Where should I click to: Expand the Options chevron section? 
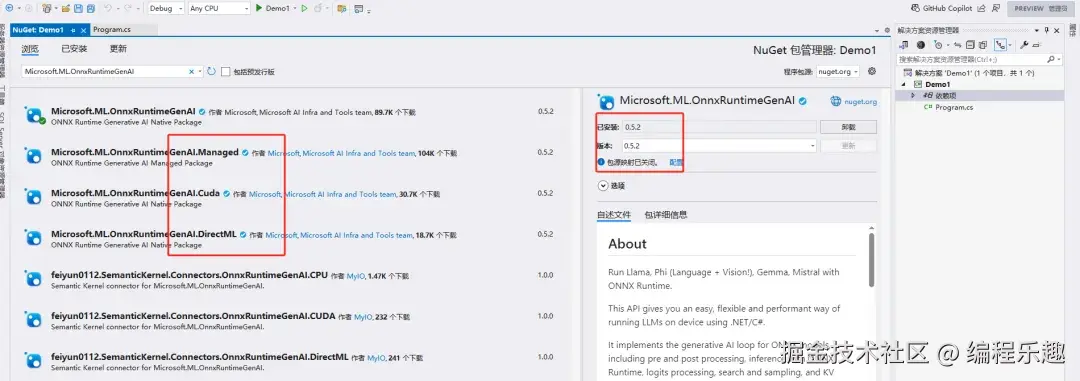(x=603, y=185)
